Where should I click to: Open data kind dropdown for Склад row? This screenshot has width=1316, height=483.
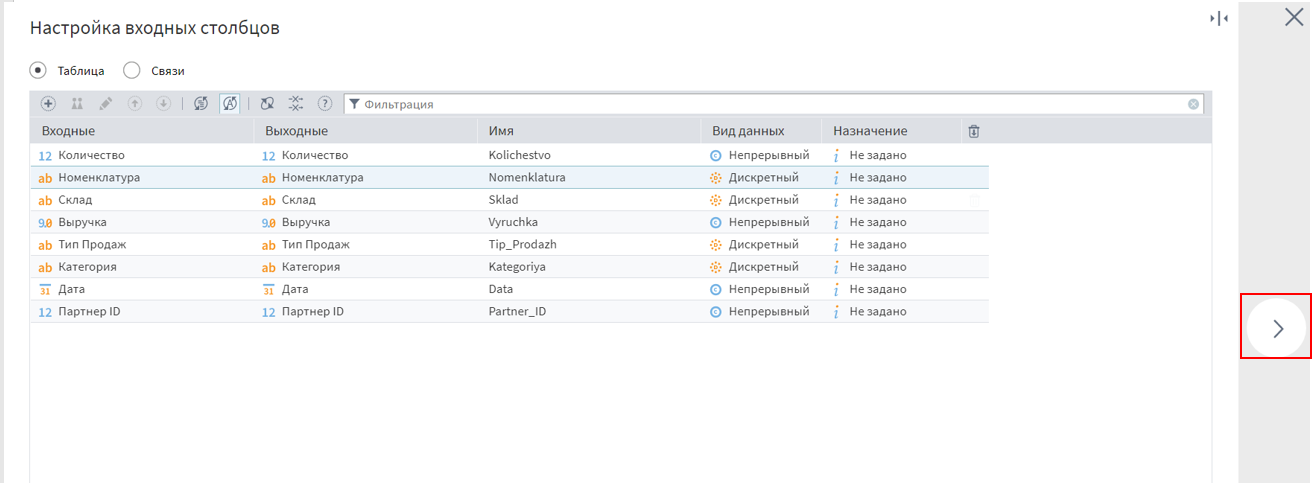click(x=760, y=200)
